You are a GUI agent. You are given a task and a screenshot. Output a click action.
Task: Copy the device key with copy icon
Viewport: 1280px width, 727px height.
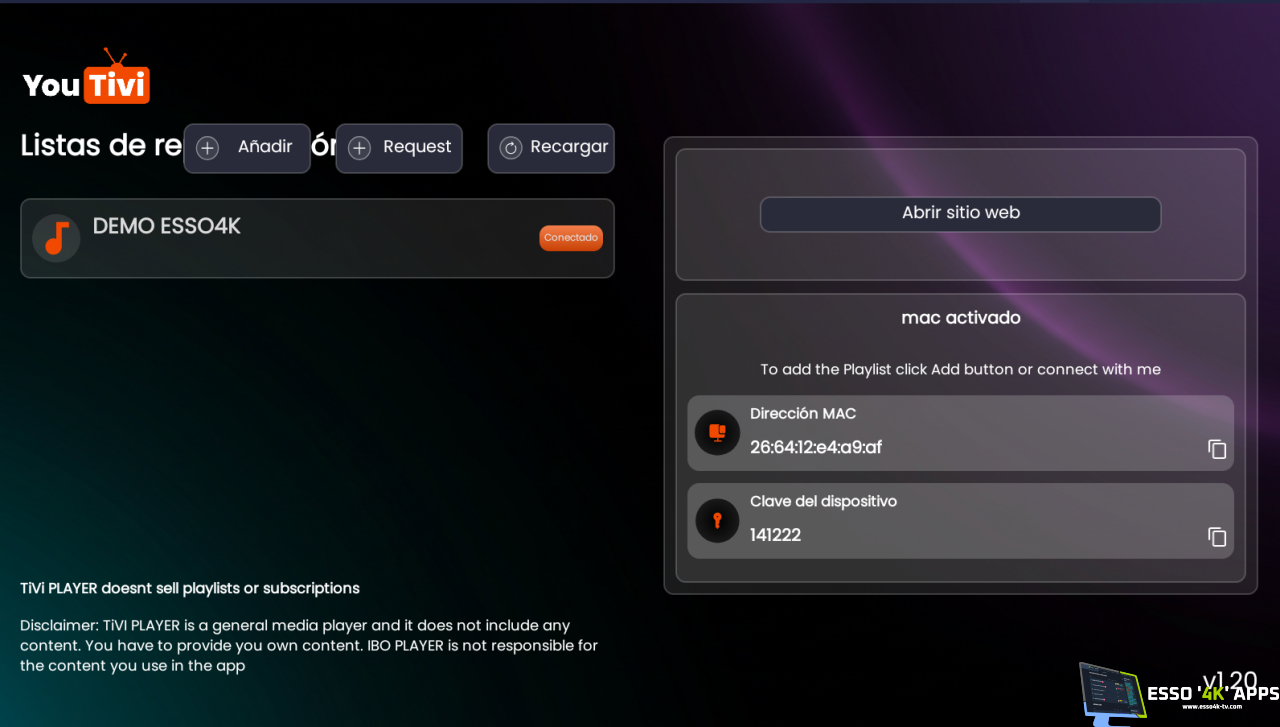[x=1217, y=537]
